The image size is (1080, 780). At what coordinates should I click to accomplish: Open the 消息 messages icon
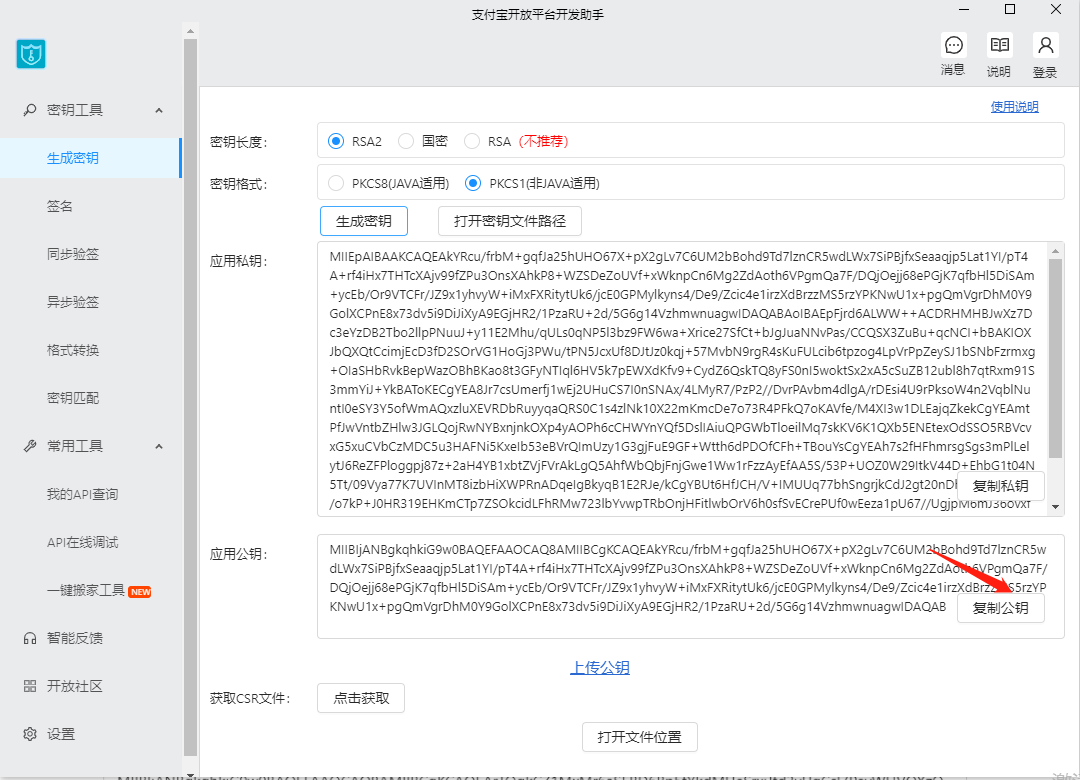coord(953,45)
